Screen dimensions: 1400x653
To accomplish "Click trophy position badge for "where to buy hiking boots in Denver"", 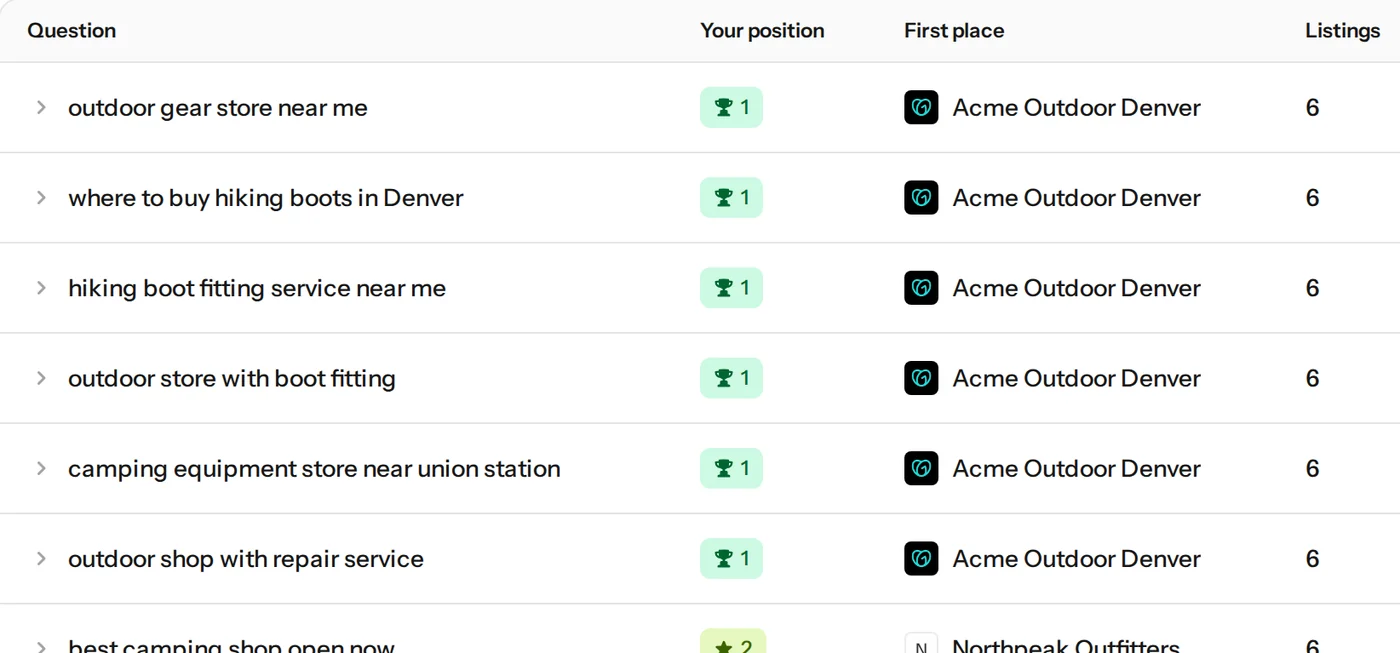I will tap(731, 197).
